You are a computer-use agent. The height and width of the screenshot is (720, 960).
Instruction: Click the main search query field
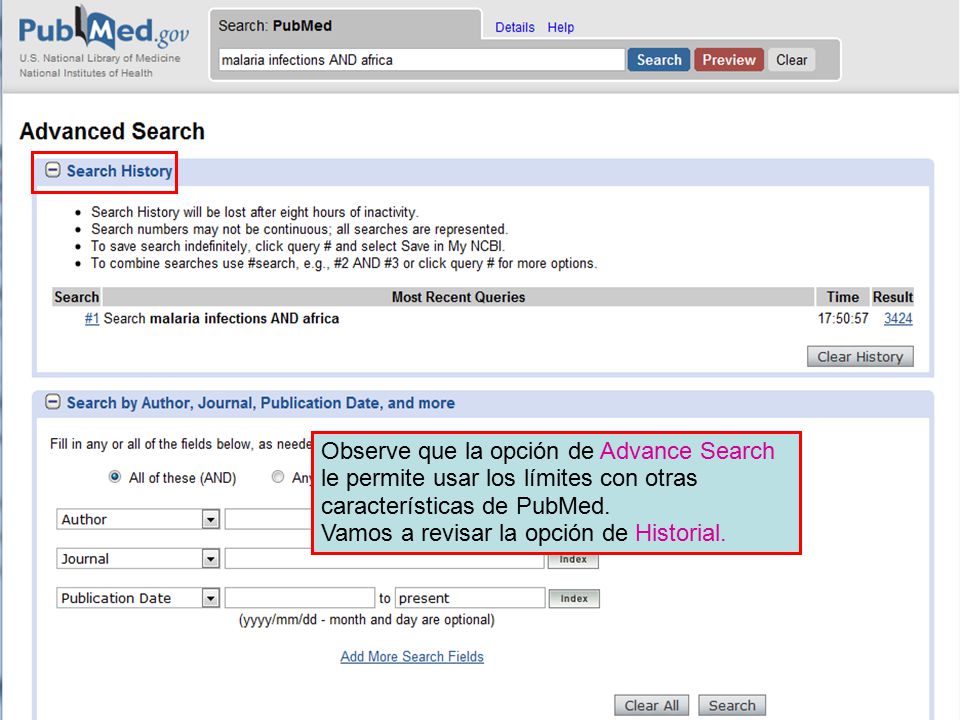(x=421, y=60)
